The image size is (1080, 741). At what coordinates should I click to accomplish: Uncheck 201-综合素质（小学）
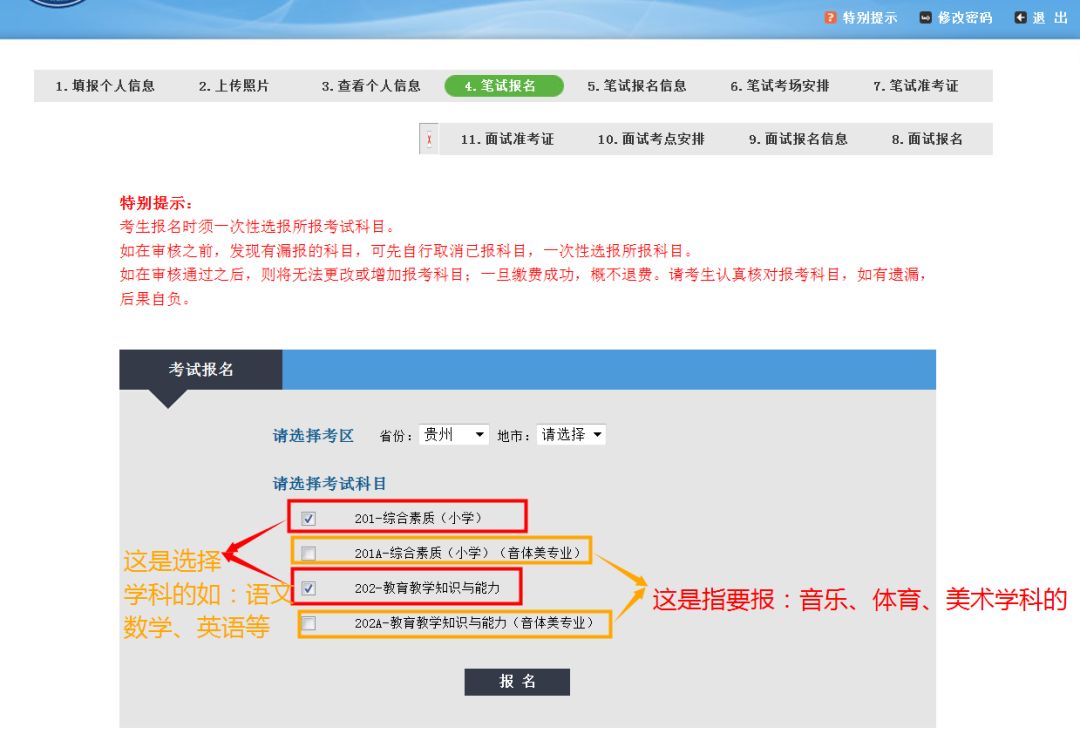[x=309, y=517]
